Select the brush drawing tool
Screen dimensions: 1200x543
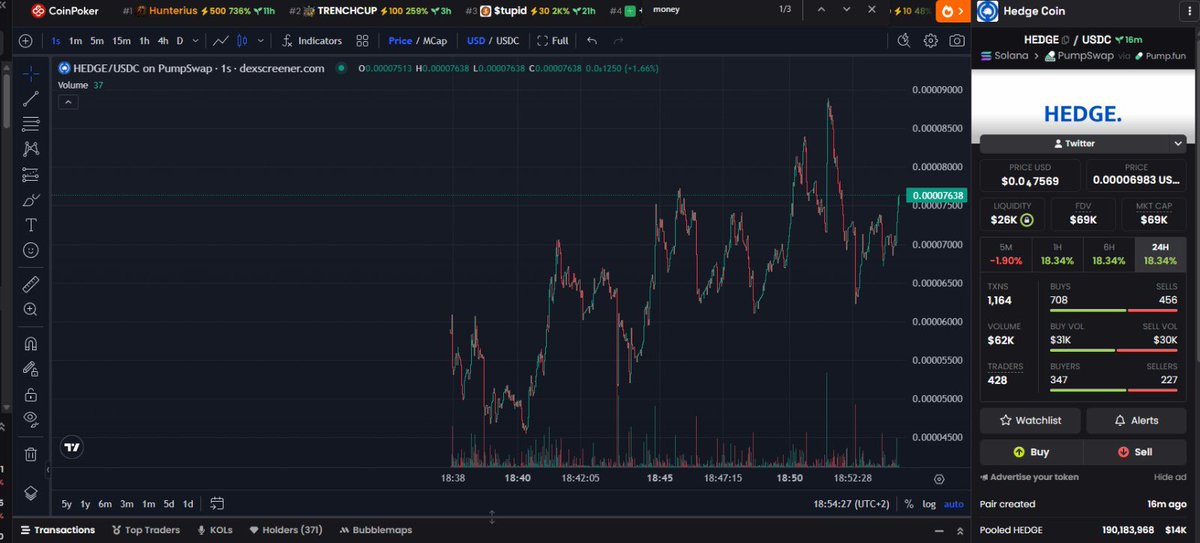(x=31, y=200)
